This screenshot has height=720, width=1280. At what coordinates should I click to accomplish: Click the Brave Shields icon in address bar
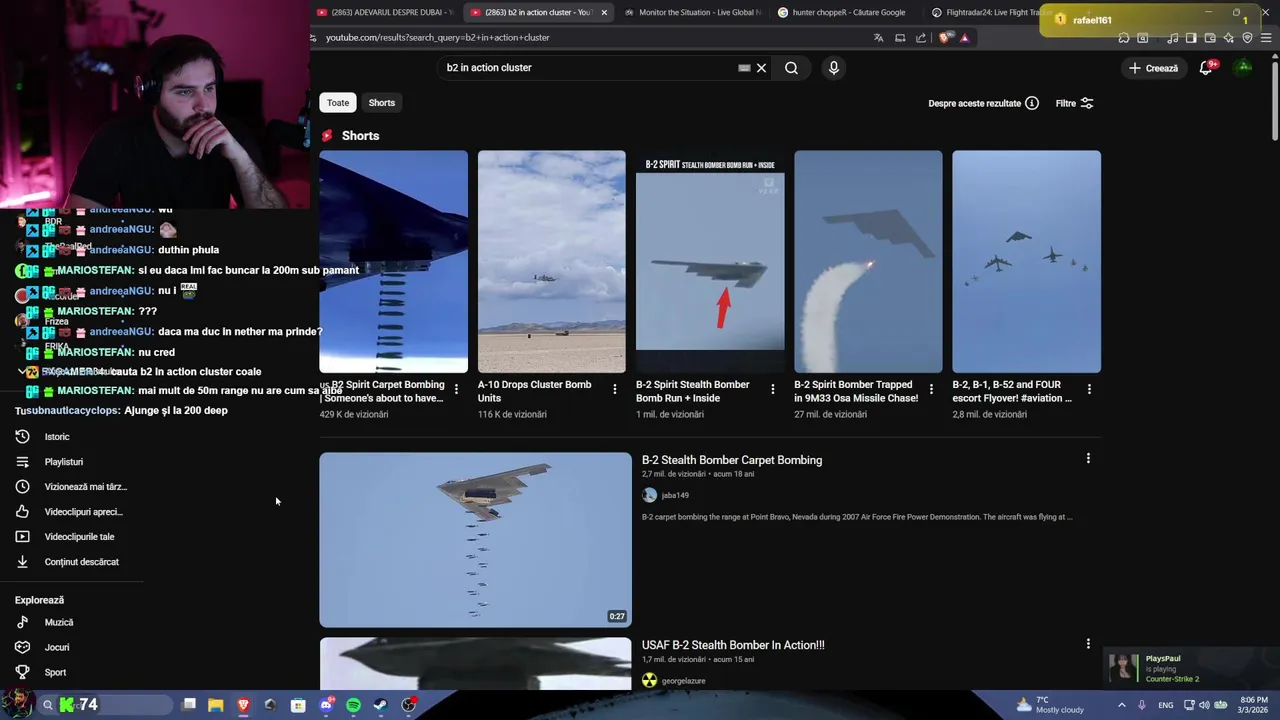click(x=946, y=38)
